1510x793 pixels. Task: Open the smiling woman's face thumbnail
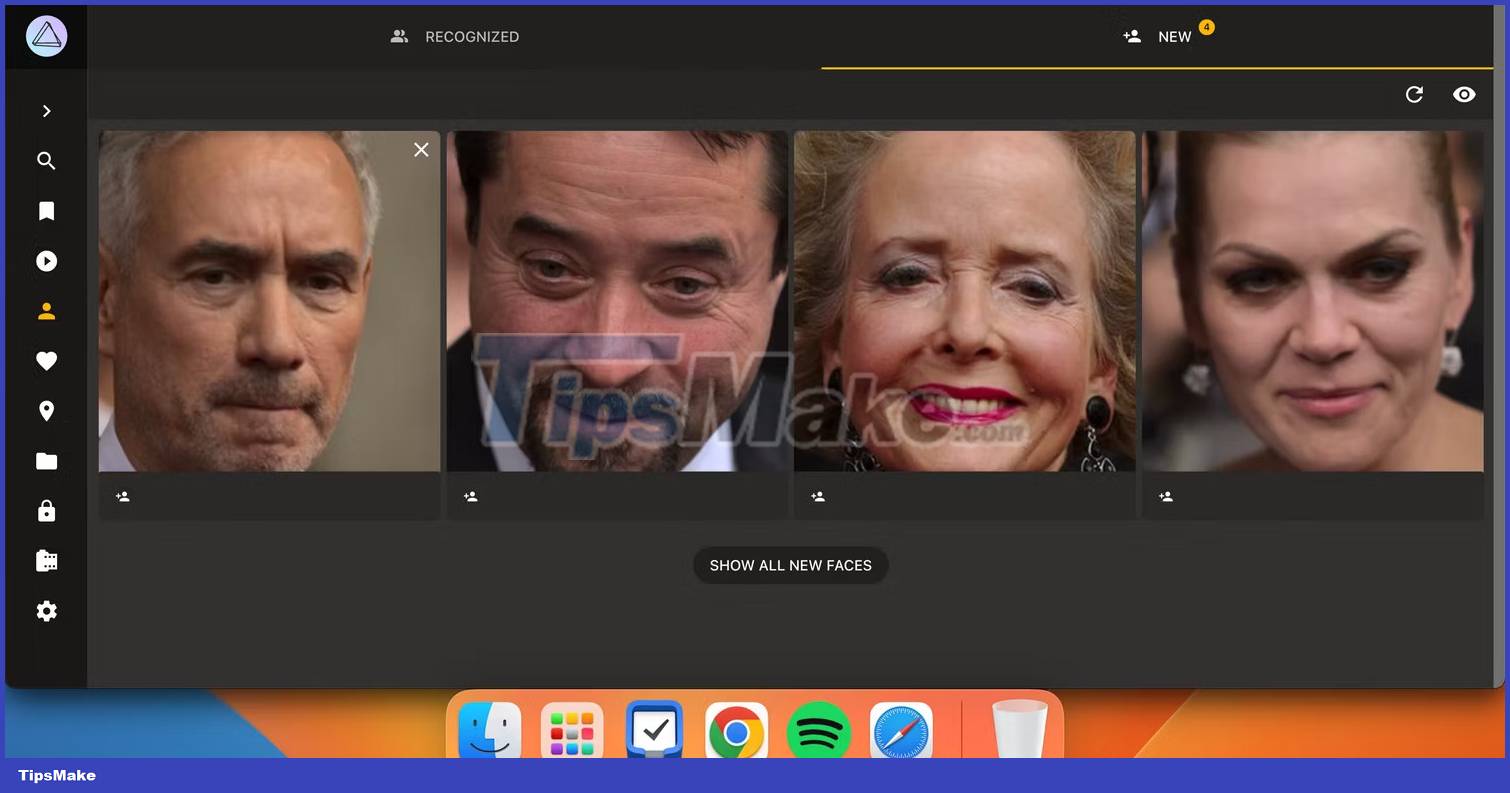point(964,300)
